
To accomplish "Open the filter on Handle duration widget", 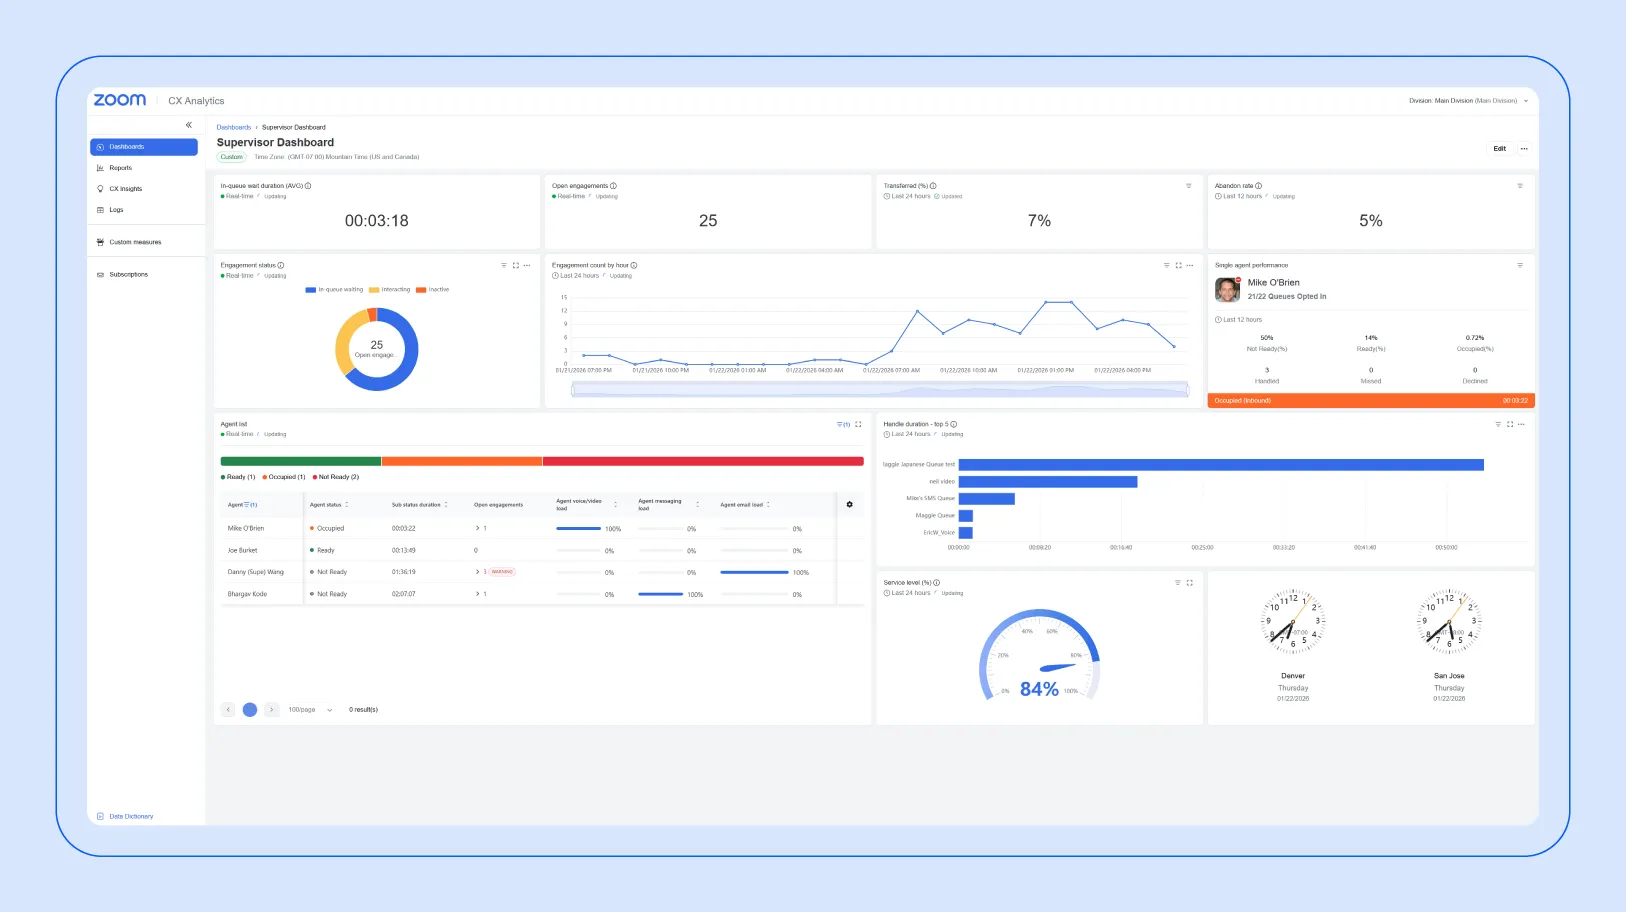I will [x=1496, y=424].
